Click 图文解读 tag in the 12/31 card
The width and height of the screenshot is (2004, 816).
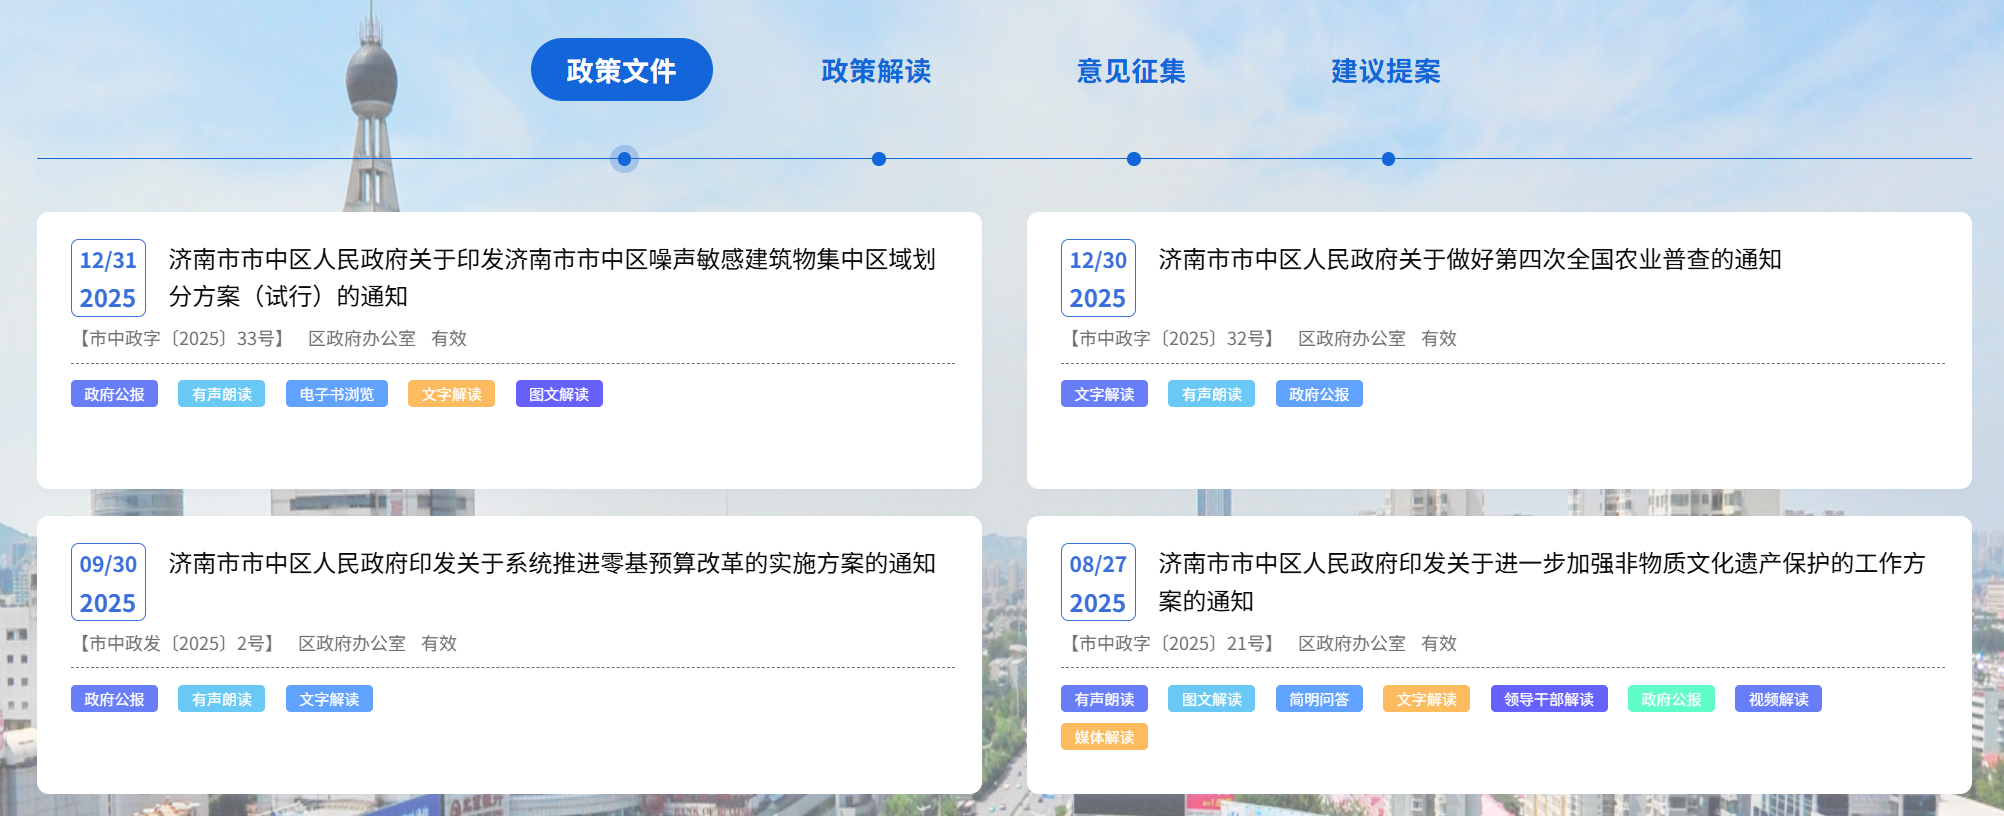[x=559, y=394]
